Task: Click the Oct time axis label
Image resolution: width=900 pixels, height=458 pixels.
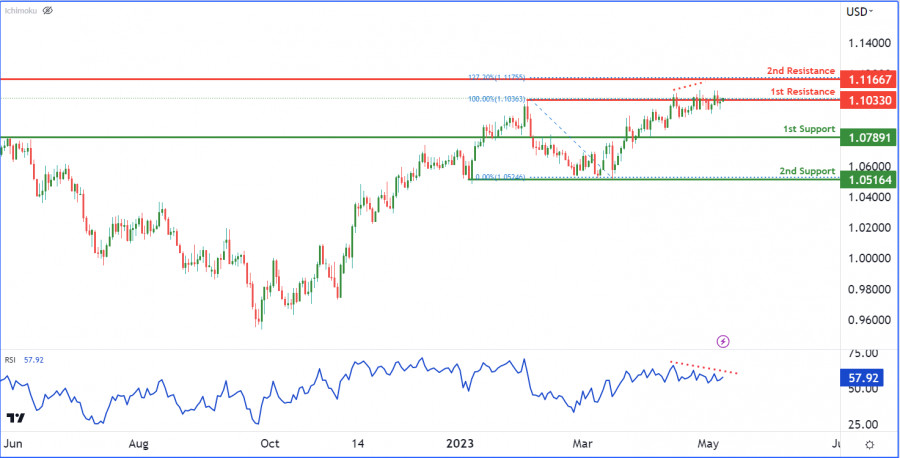Action: (269, 444)
